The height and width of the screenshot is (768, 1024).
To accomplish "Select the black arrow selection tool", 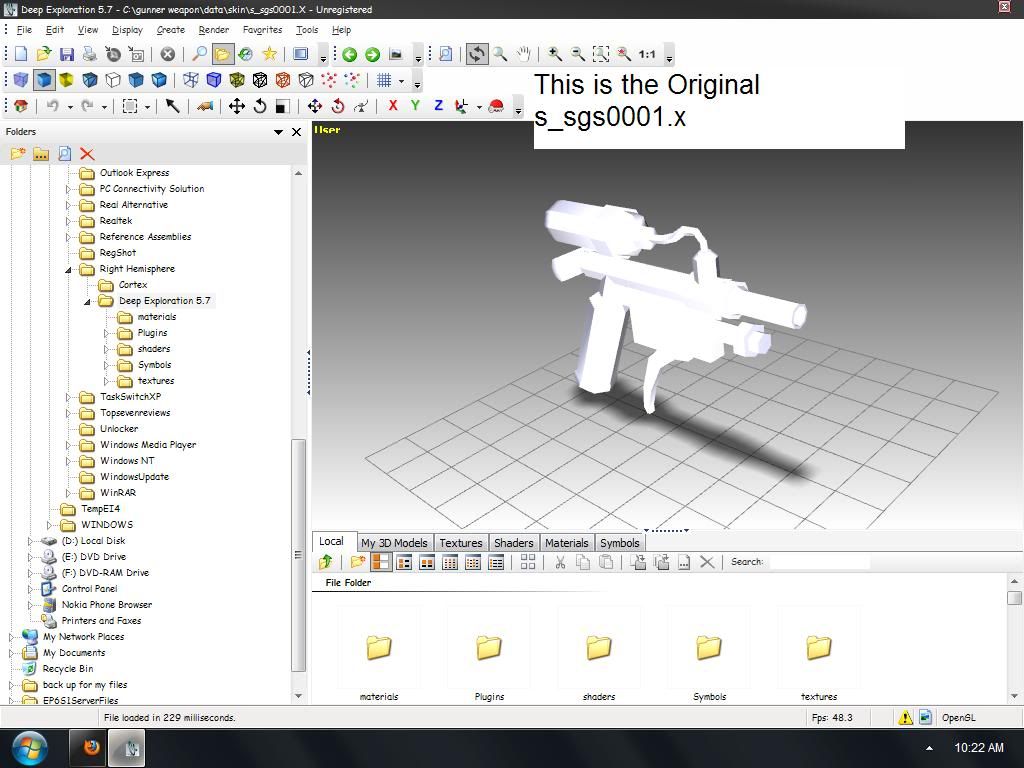I will (172, 106).
